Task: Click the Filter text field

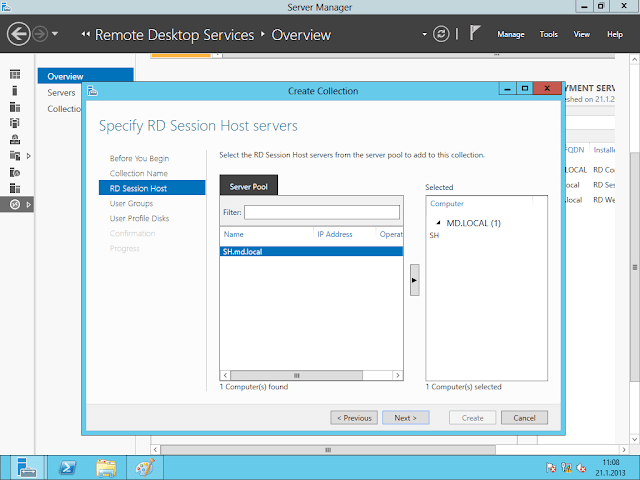Action: click(x=321, y=212)
